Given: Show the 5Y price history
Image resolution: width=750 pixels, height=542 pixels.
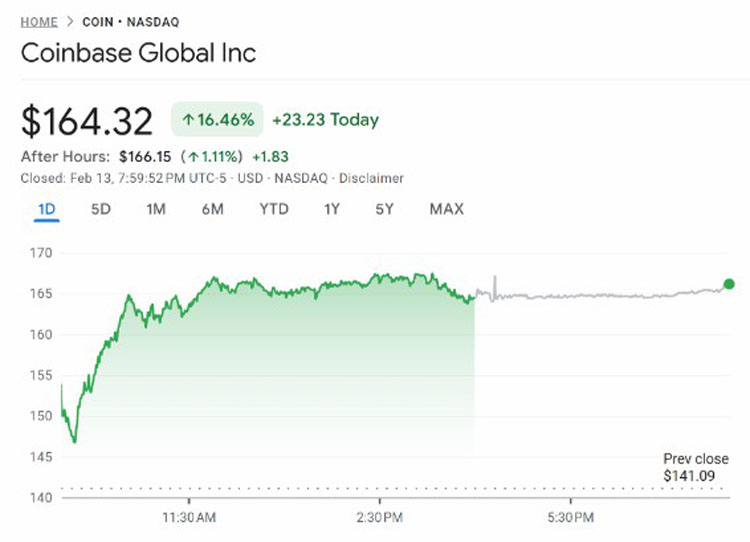Looking at the screenshot, I should pyautogui.click(x=385, y=209).
